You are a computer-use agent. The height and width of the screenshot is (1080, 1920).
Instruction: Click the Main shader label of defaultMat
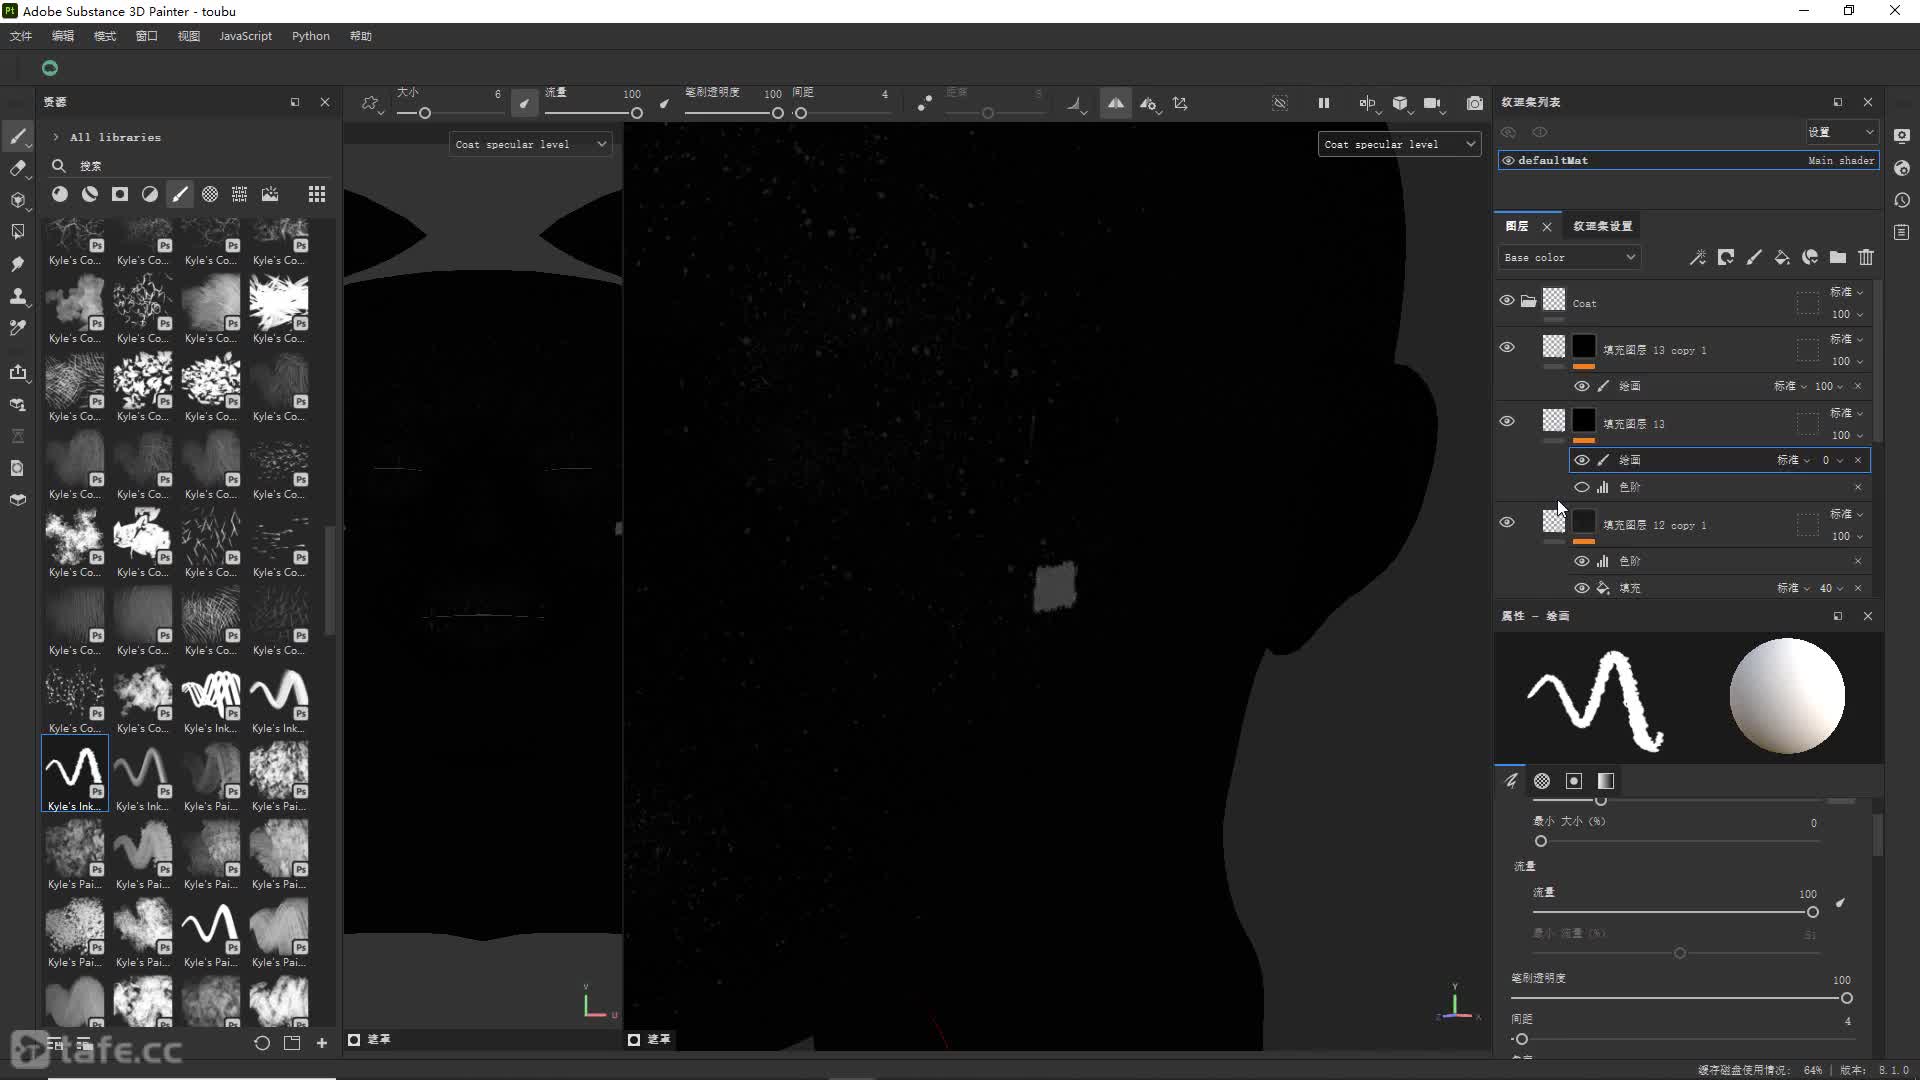(1841, 160)
